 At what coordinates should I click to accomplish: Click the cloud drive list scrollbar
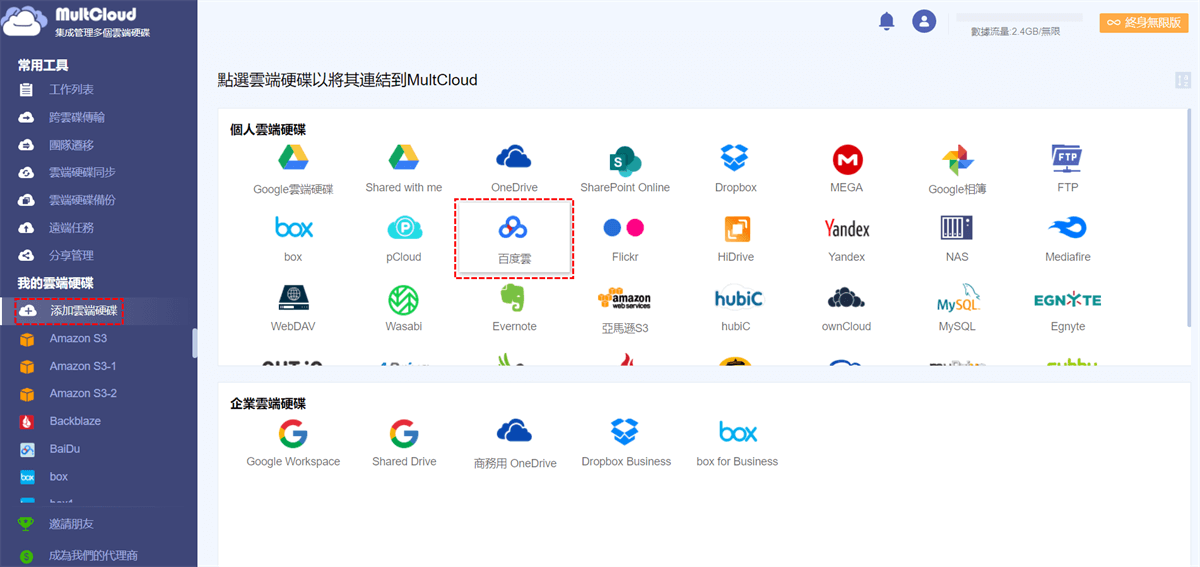pyautogui.click(x=1188, y=218)
